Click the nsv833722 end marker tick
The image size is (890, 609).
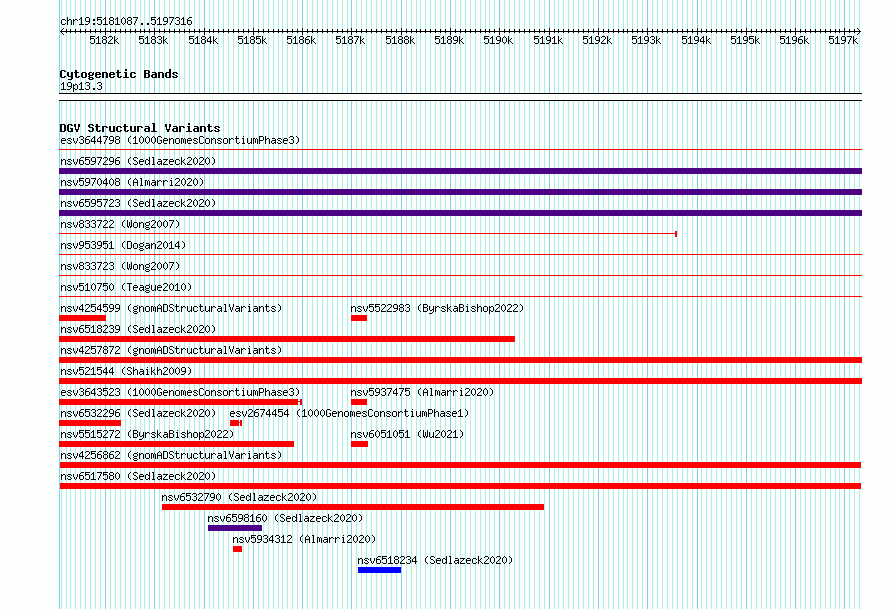(x=676, y=234)
